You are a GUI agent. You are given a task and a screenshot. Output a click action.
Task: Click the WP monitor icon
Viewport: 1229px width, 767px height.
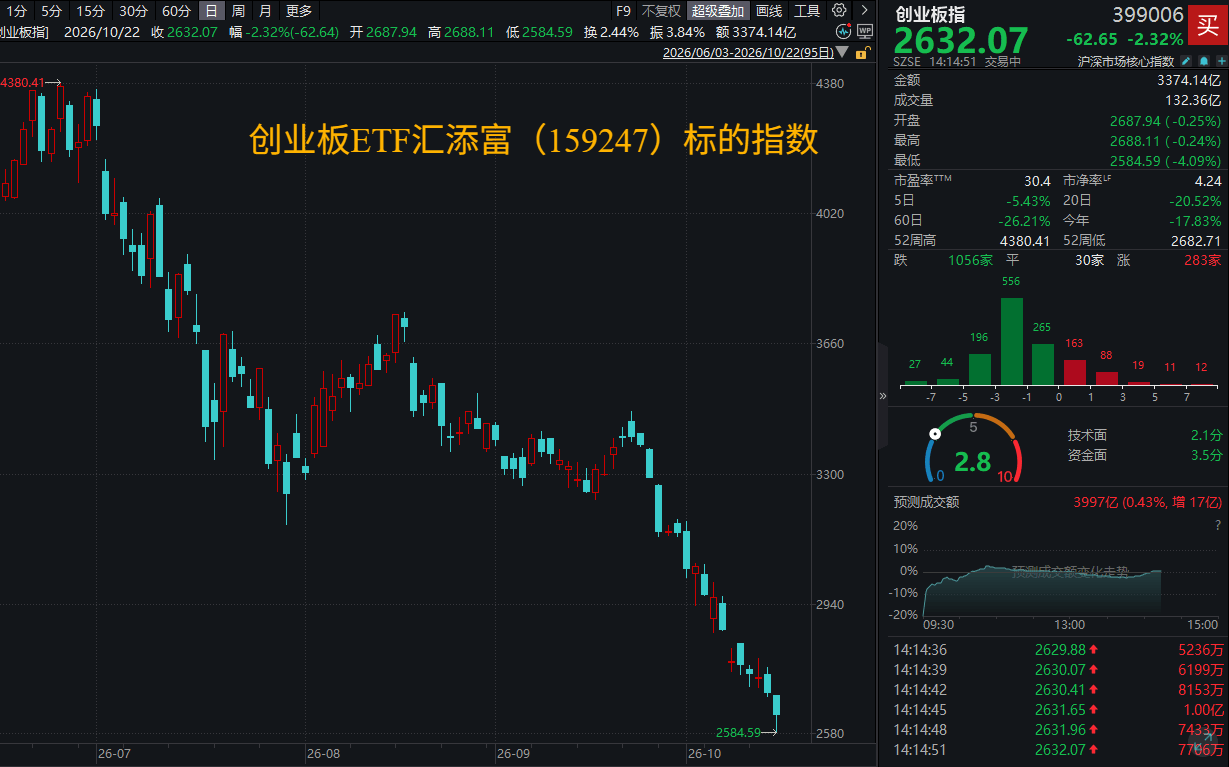pos(864,31)
